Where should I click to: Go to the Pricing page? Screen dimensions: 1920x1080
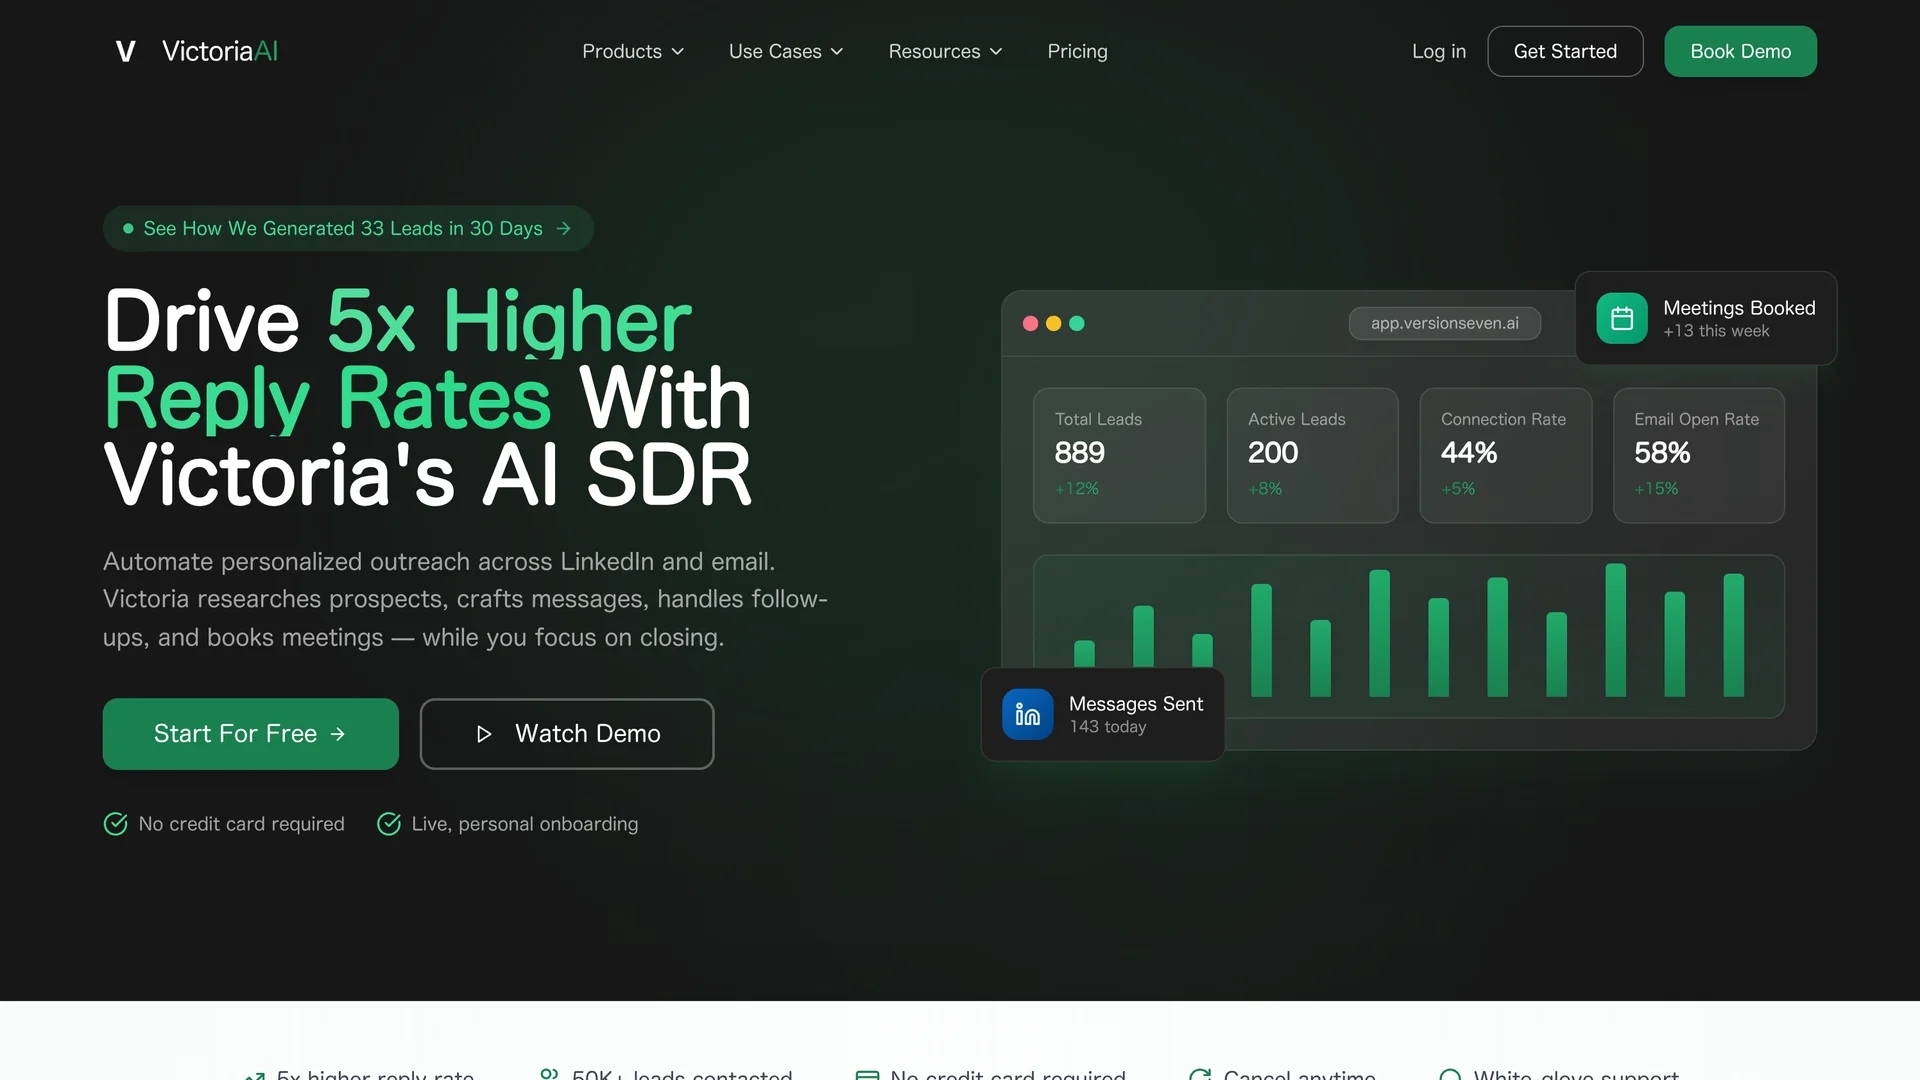tap(1077, 51)
